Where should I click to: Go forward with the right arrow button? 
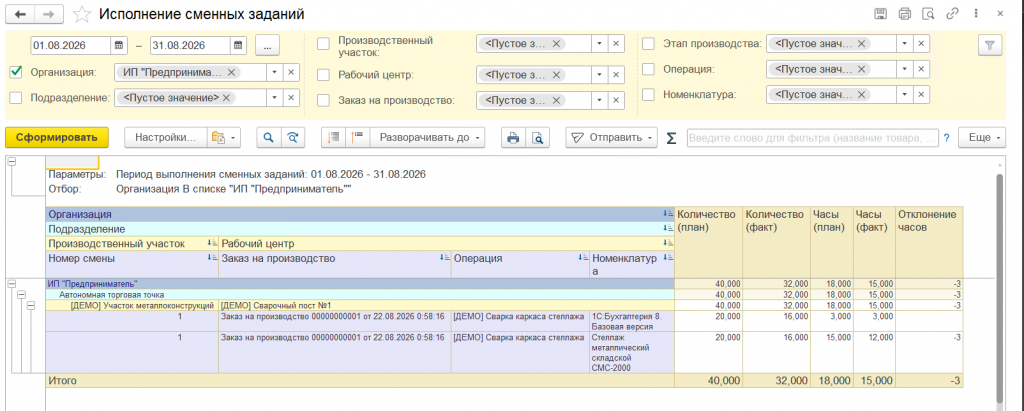(49, 14)
